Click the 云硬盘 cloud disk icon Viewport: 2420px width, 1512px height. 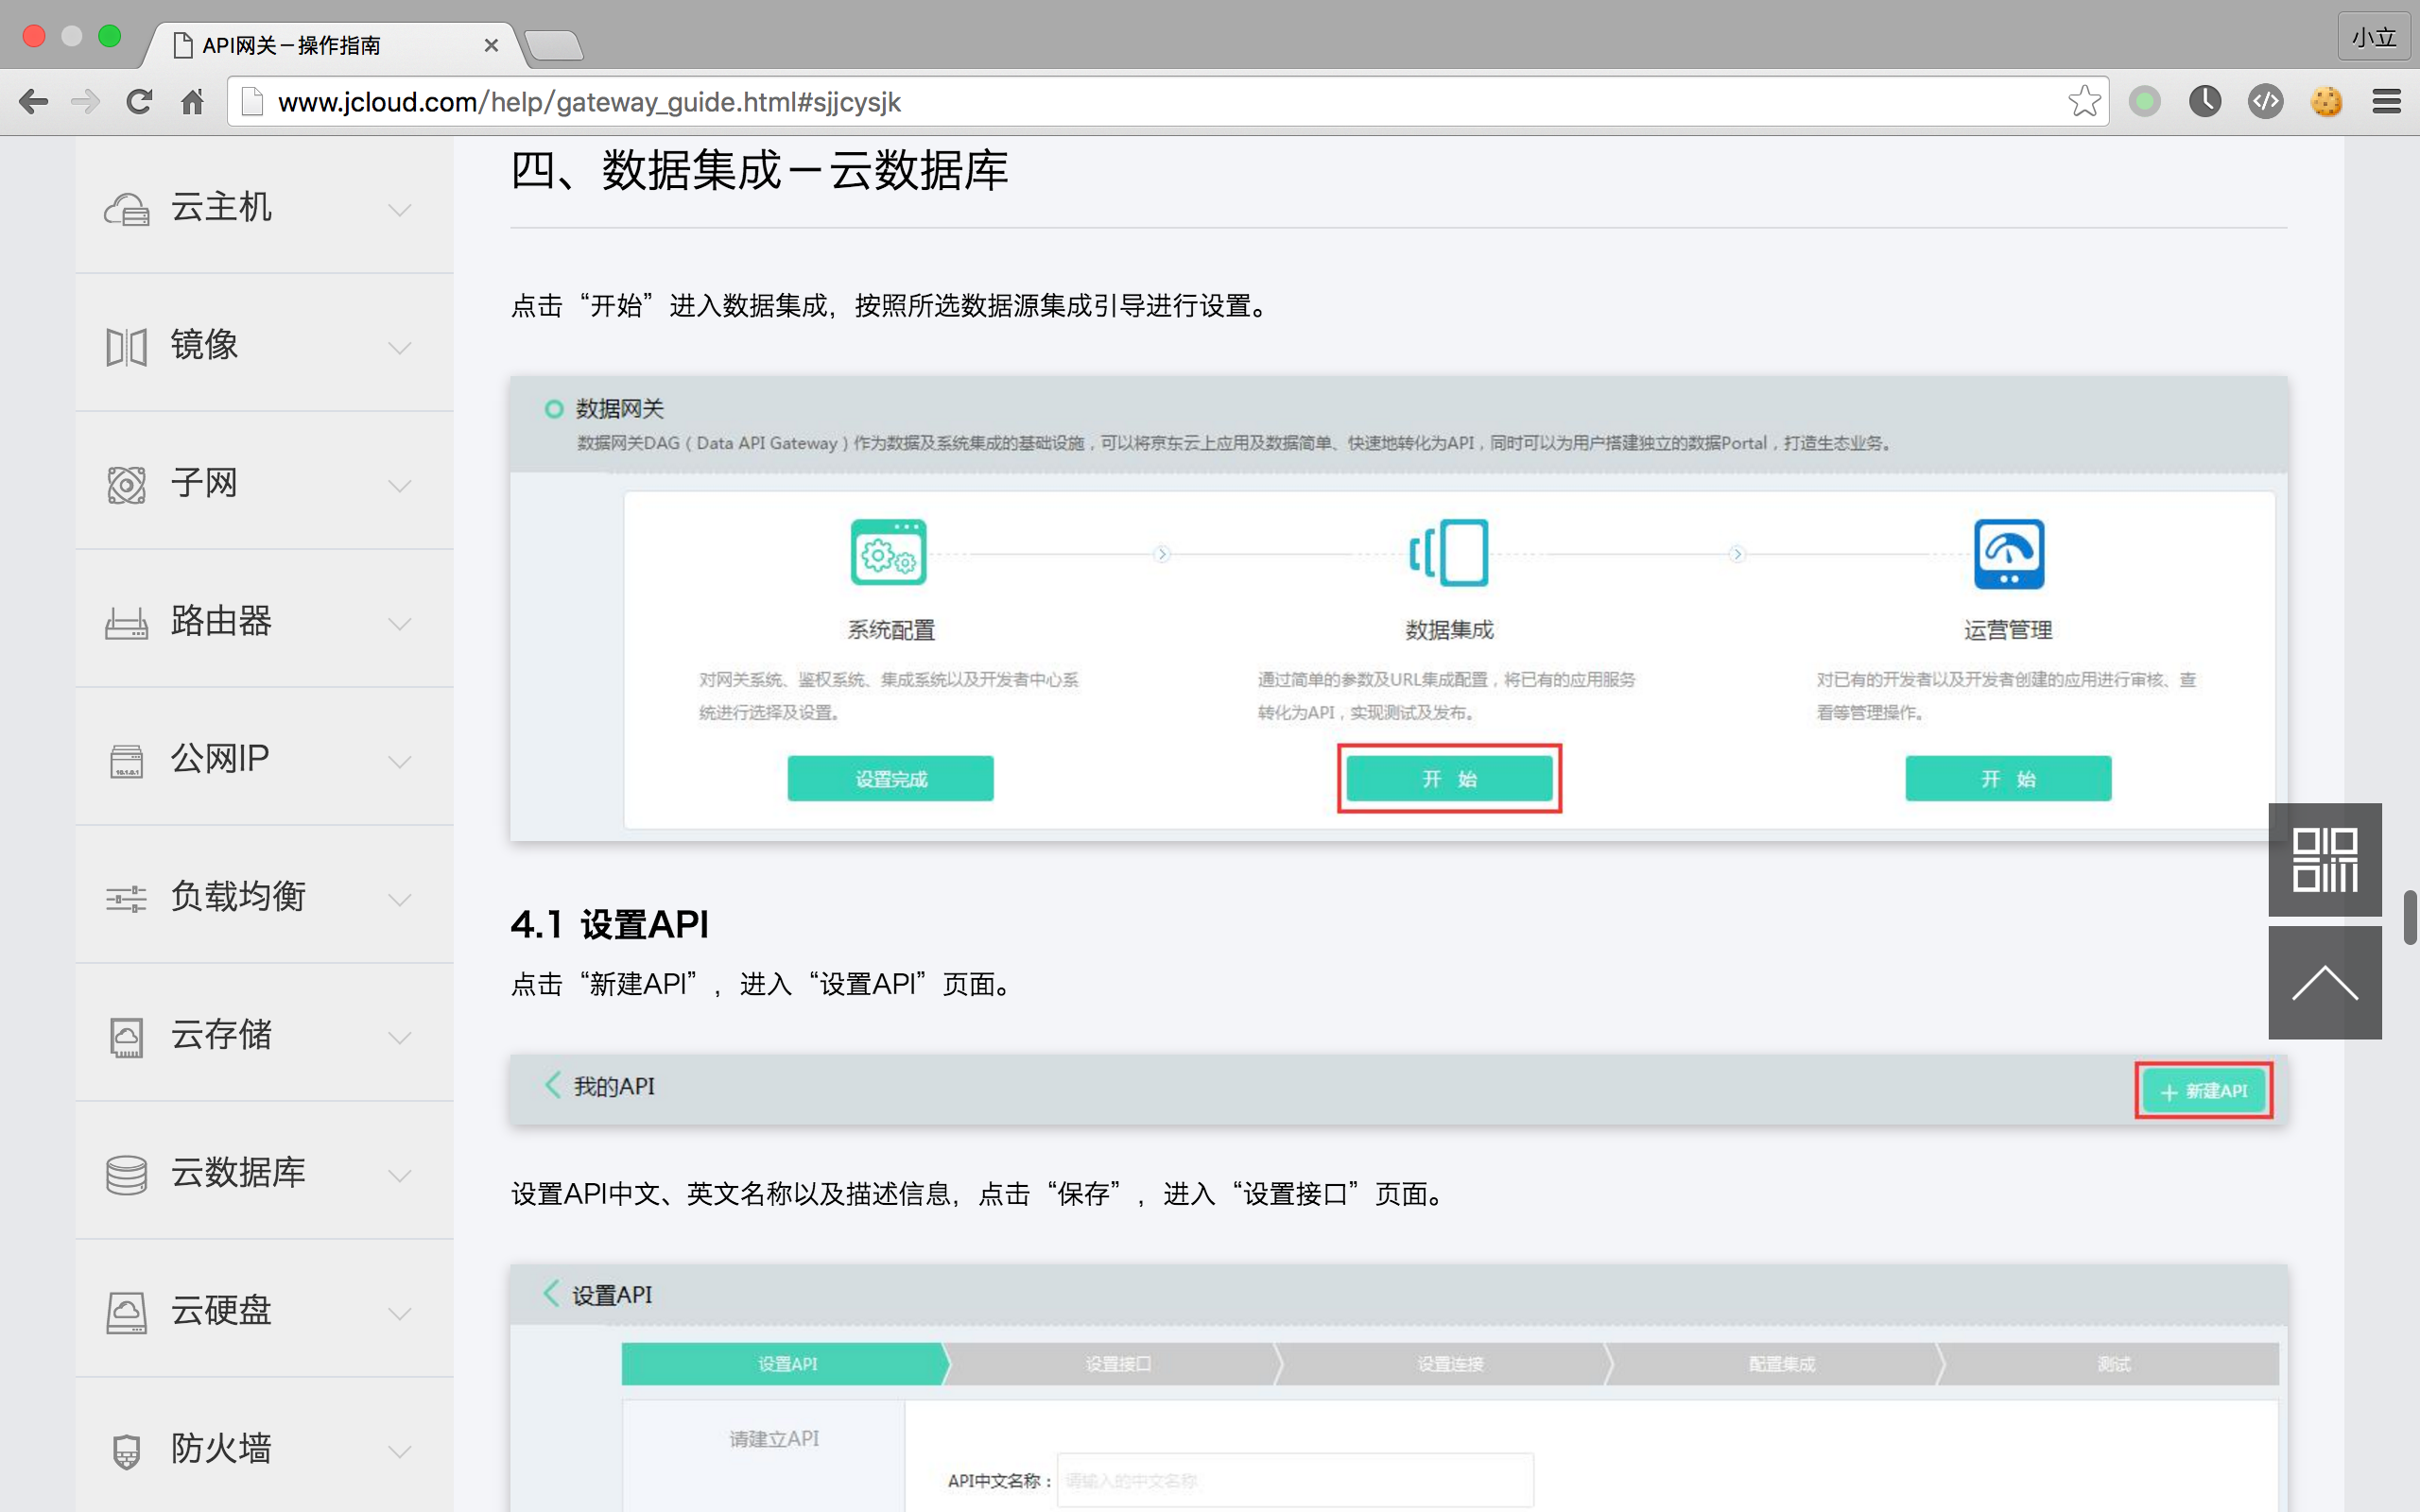(127, 1312)
